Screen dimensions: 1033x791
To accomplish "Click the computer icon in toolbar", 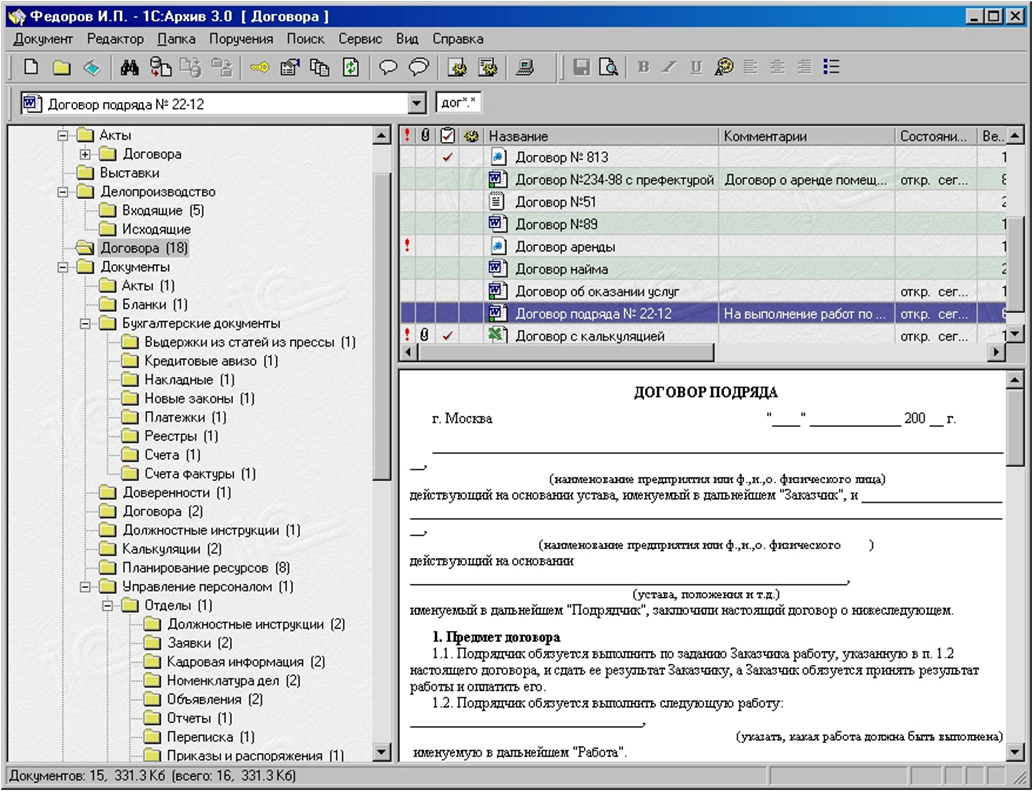I will pos(525,67).
